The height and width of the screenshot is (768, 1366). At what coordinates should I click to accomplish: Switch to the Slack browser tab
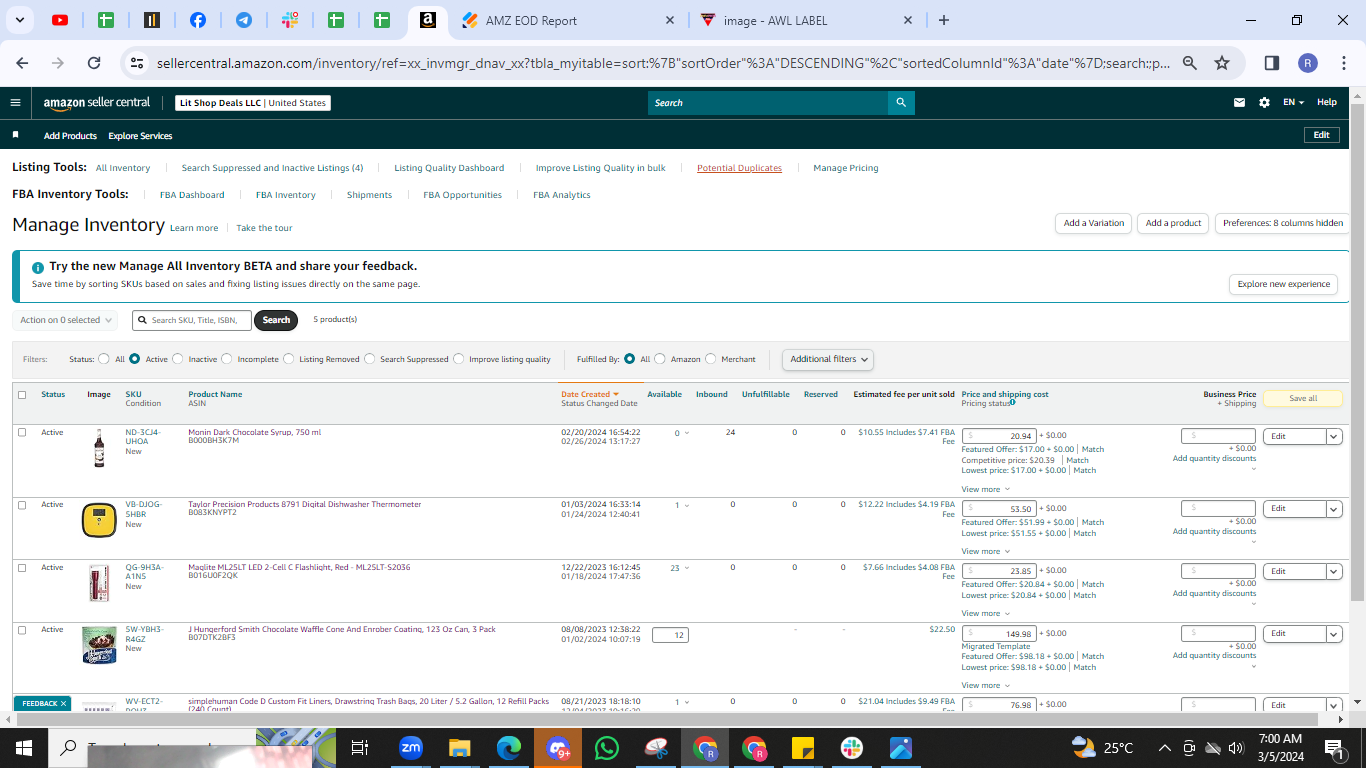[x=290, y=20]
